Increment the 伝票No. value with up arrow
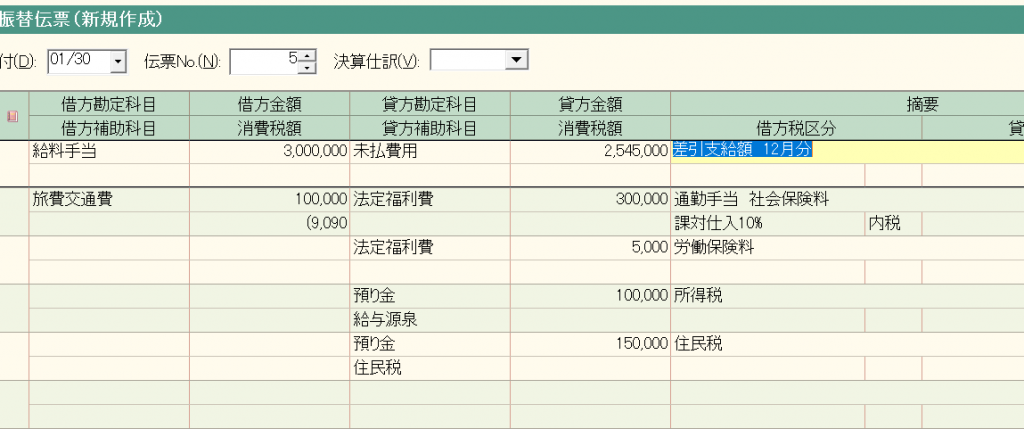This screenshot has height=429, width=1024. click(307, 56)
